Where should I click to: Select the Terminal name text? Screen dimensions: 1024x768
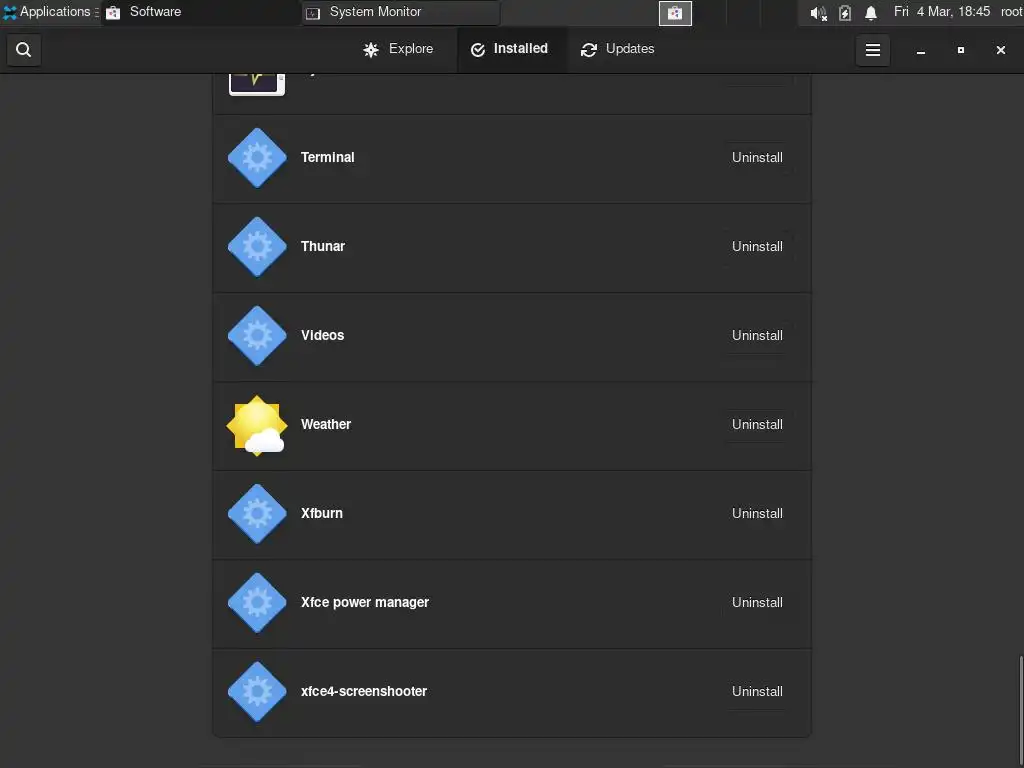(x=328, y=157)
